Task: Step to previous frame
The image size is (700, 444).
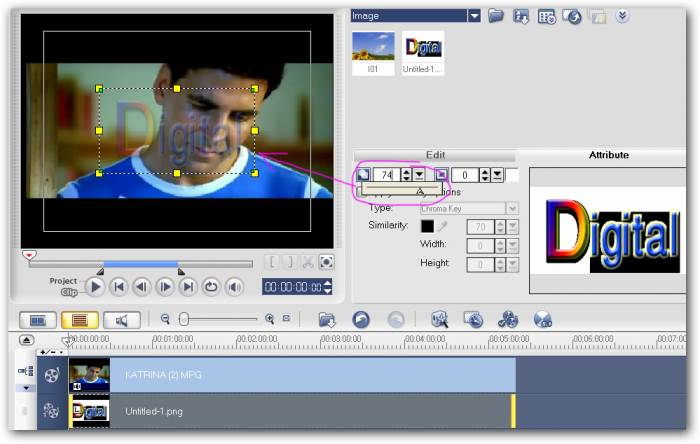Action: tap(142, 286)
